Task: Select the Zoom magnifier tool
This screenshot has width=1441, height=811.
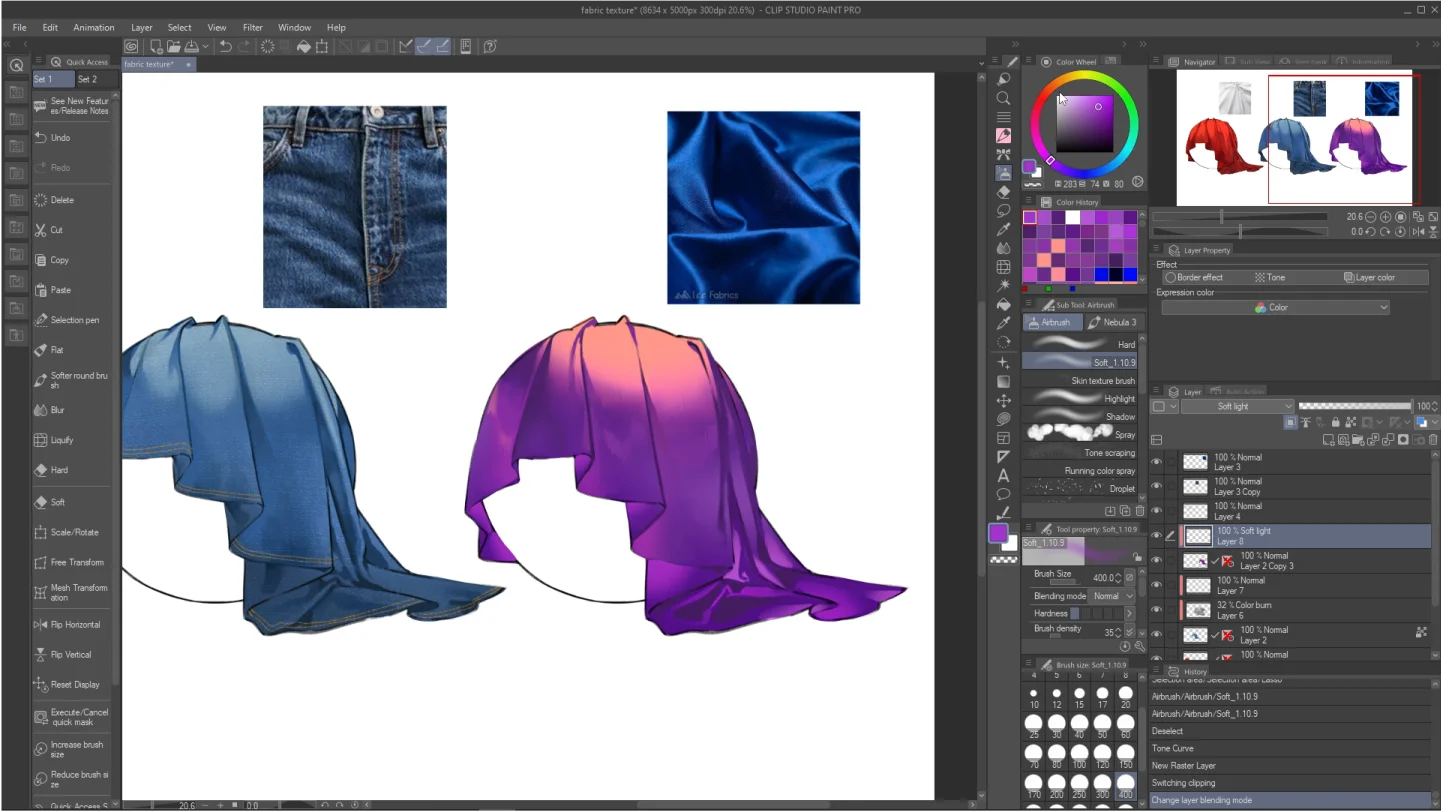Action: [x=1003, y=98]
